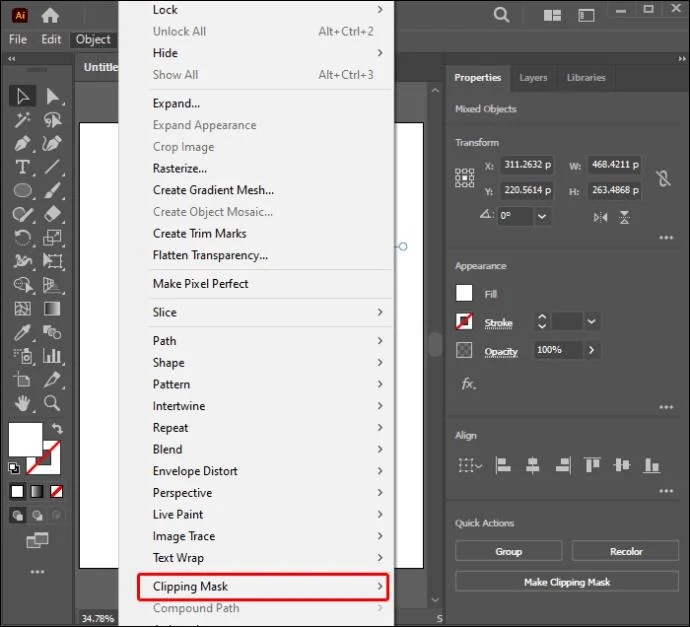This screenshot has height=627, width=690.
Task: Open the fx effects button
Action: click(468, 384)
